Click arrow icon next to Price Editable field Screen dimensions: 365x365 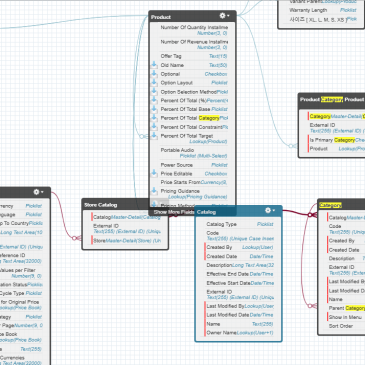coord(154,173)
